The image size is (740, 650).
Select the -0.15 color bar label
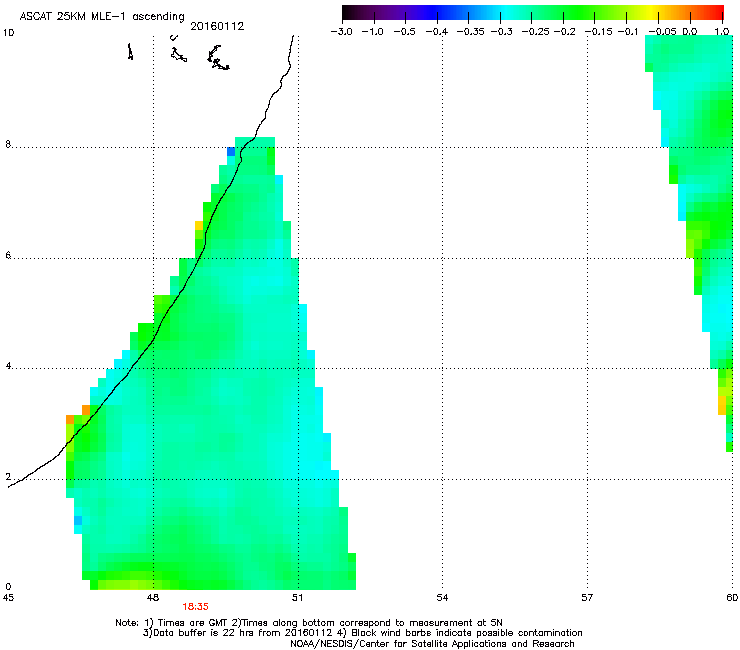point(598,32)
